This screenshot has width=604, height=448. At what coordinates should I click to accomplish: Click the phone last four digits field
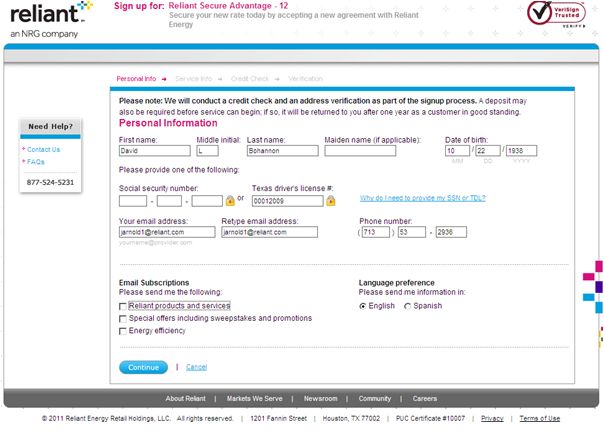point(451,232)
